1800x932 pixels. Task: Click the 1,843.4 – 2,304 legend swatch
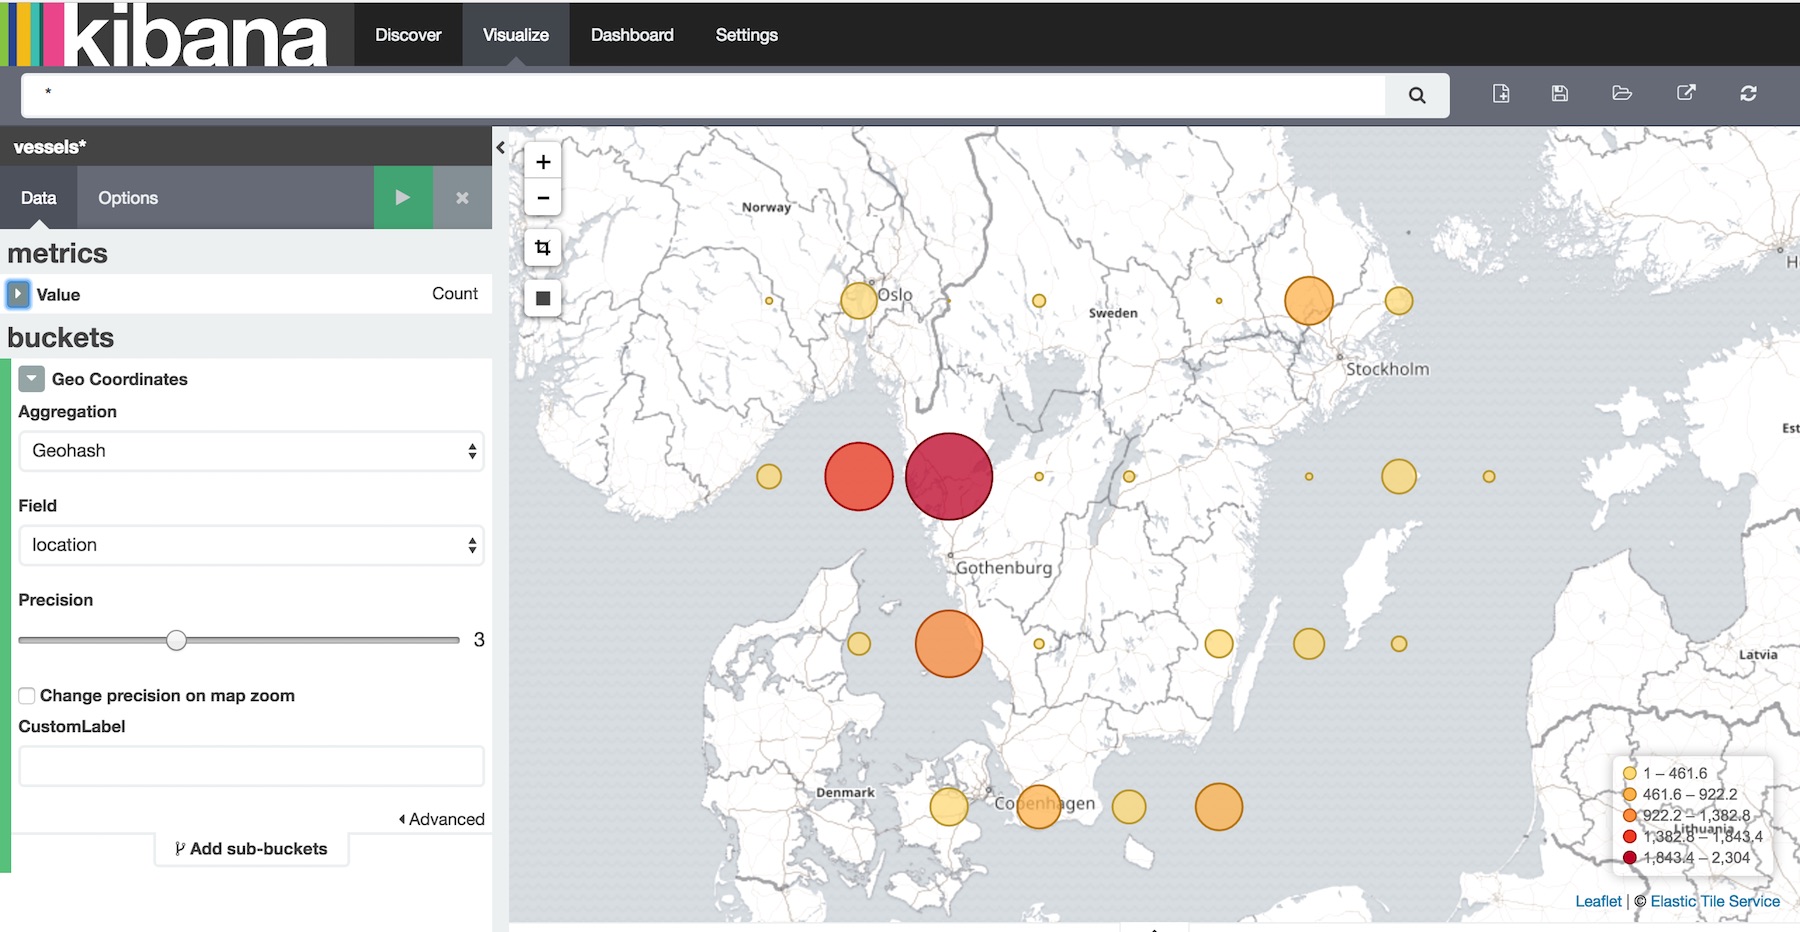pos(1630,857)
